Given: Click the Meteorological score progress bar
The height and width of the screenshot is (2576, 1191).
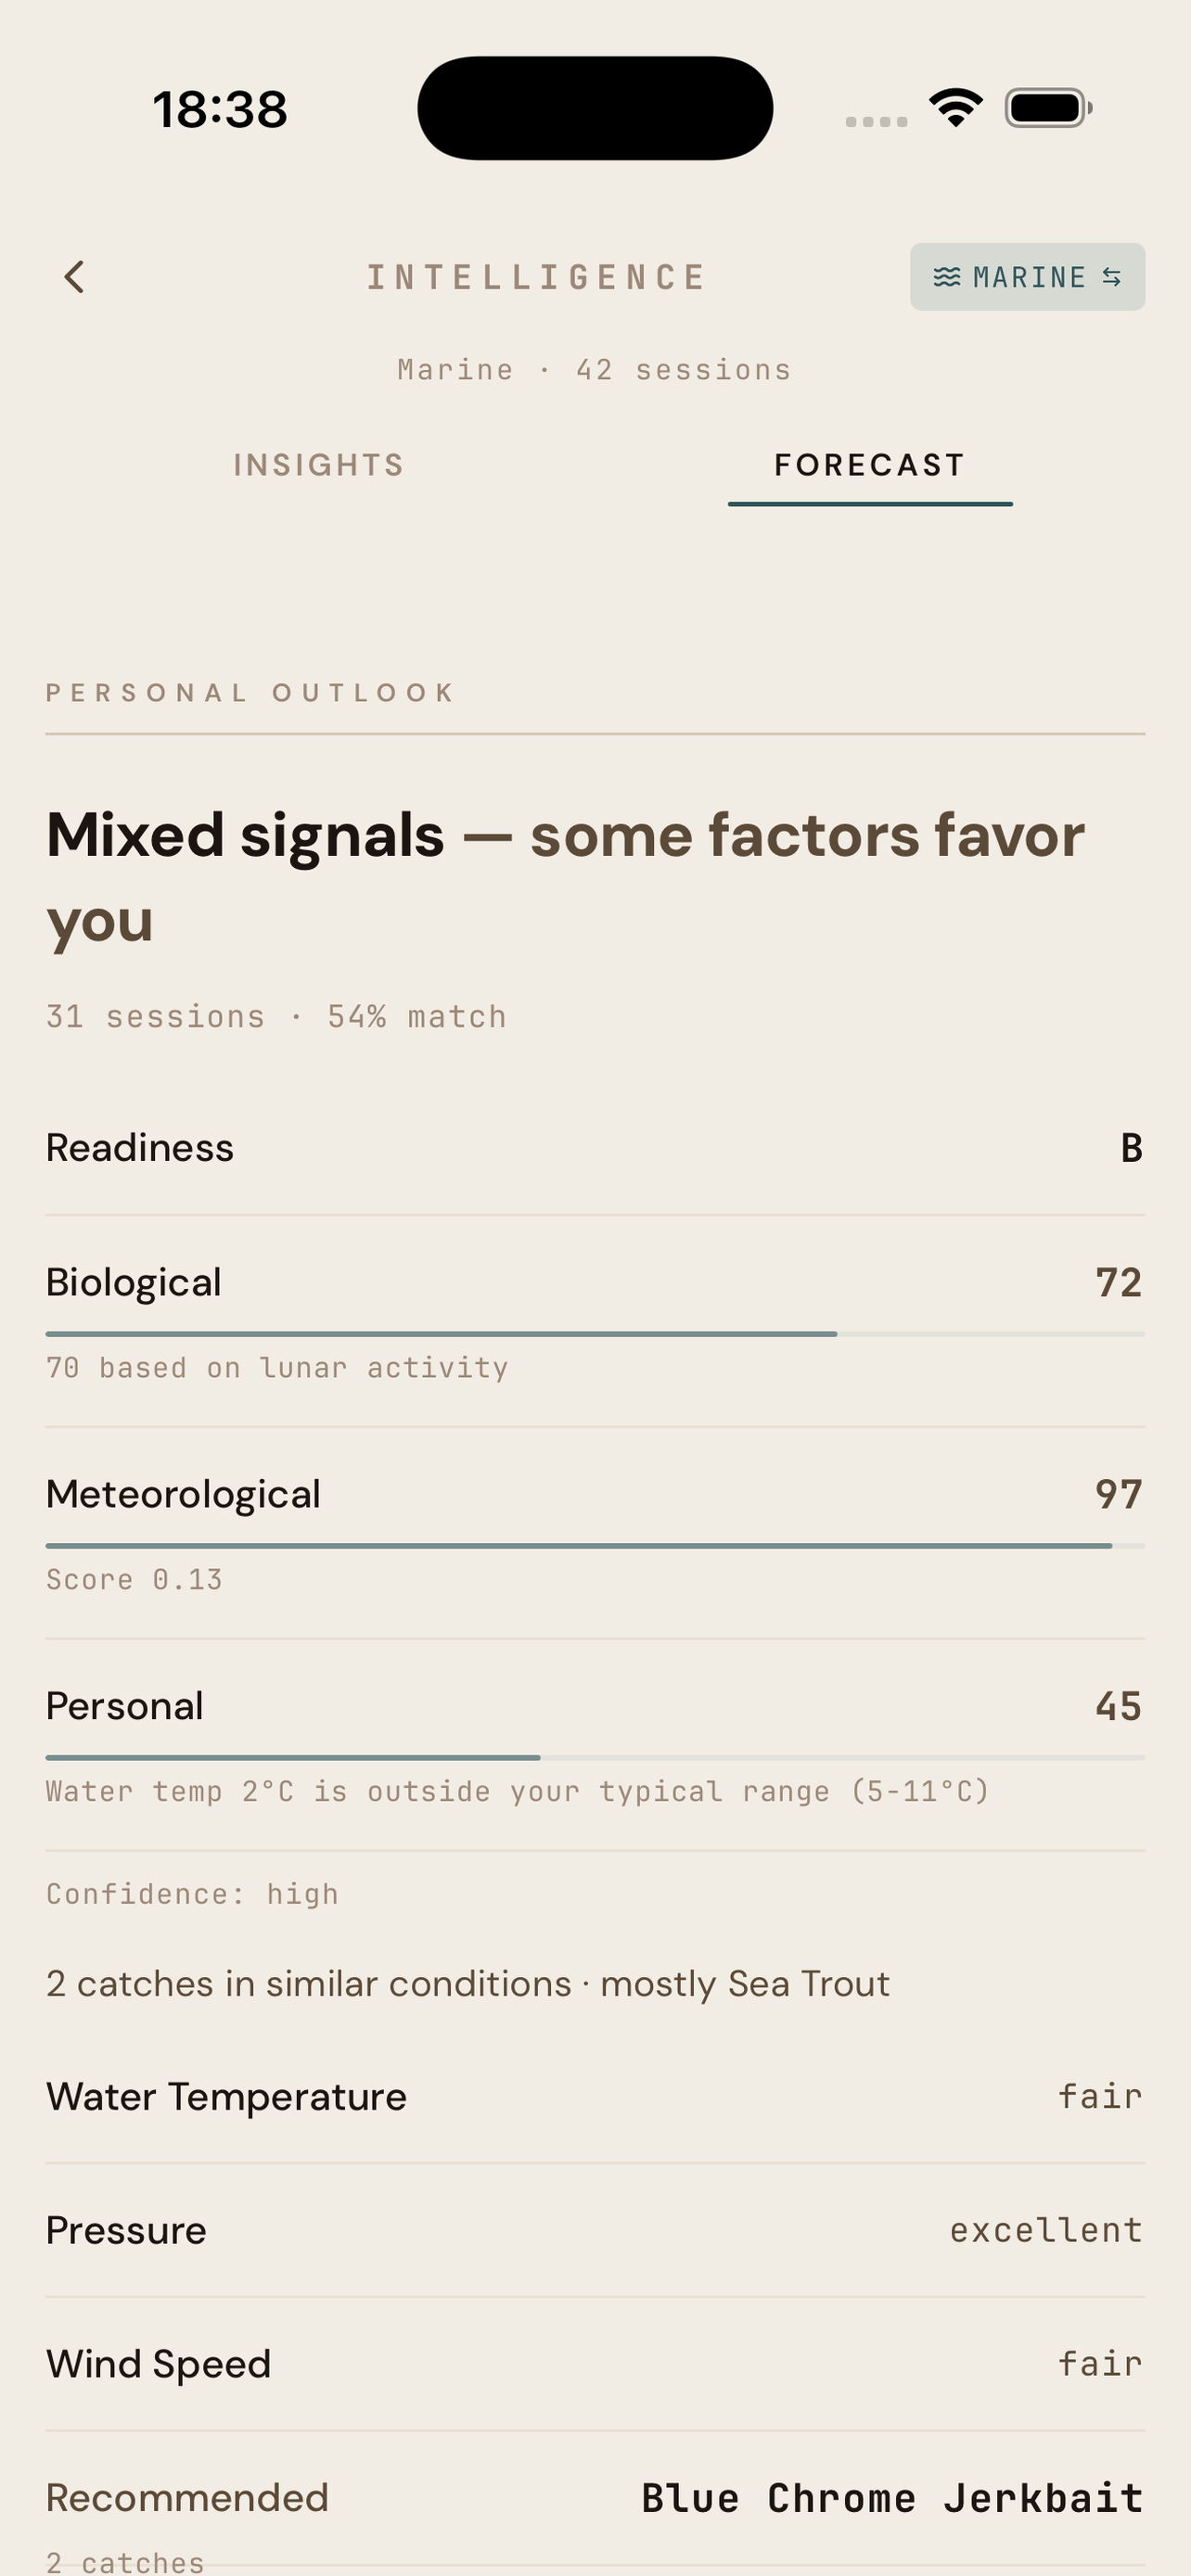Looking at the screenshot, I should (595, 1546).
